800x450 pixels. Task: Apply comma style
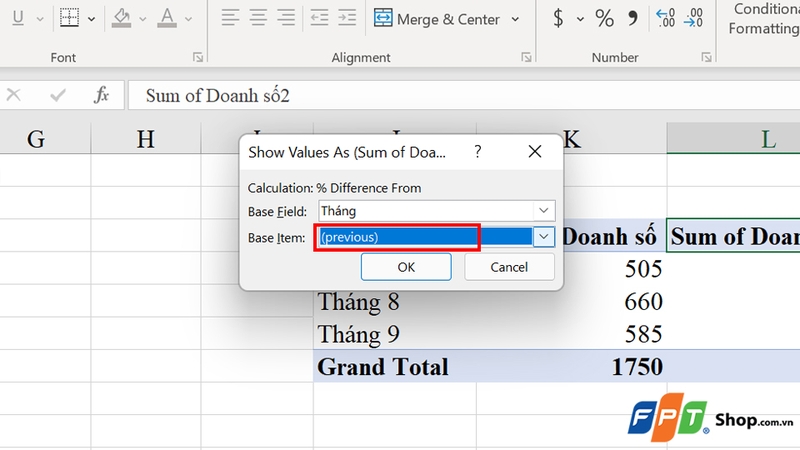(x=633, y=19)
